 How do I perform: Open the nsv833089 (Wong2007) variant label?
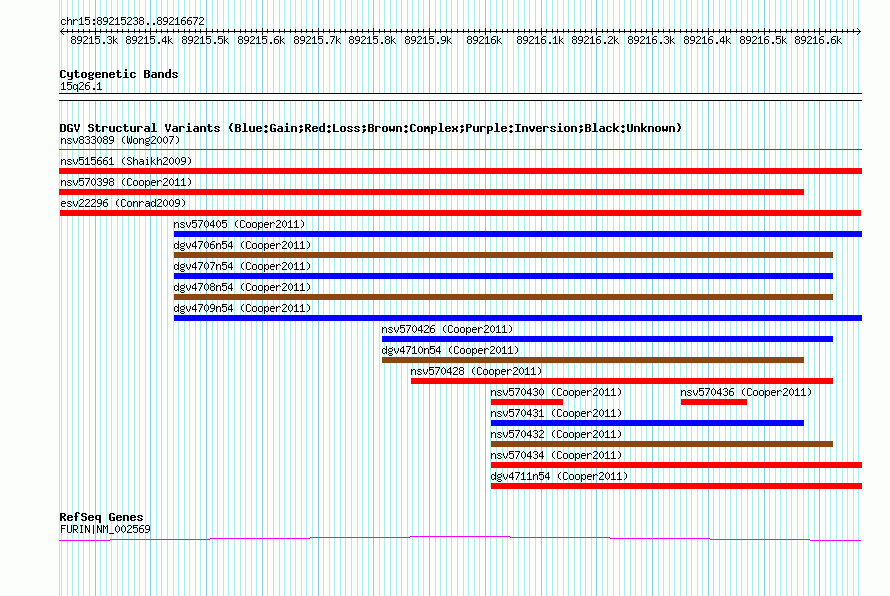pos(120,140)
